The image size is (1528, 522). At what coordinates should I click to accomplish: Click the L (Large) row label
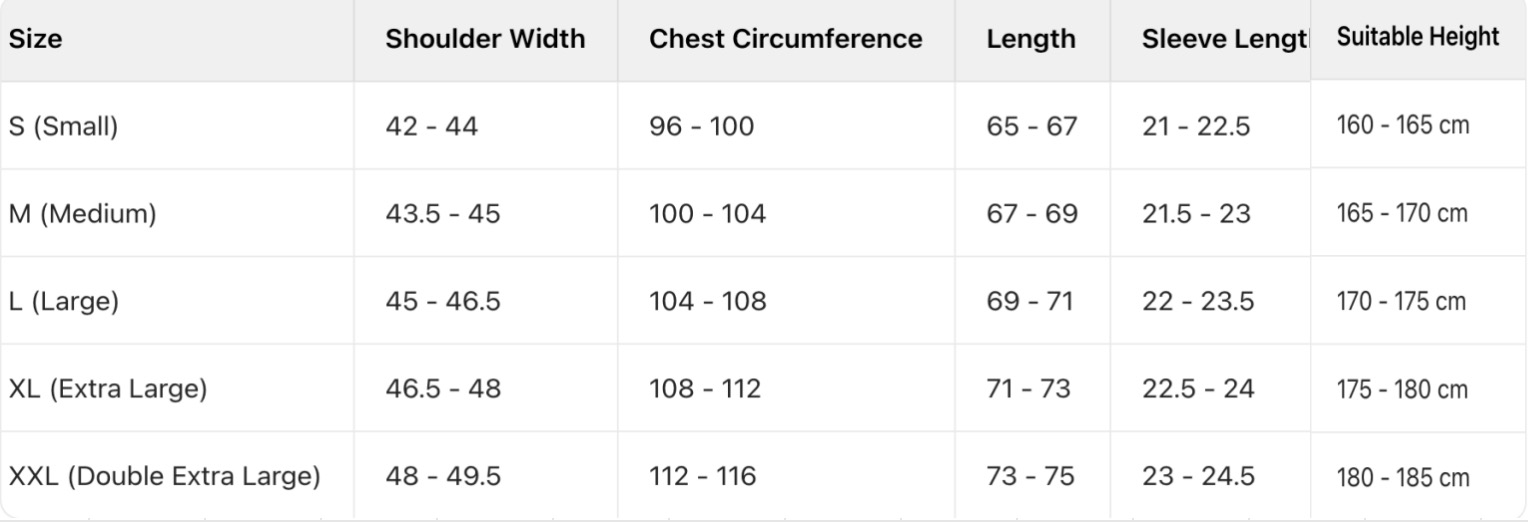click(64, 301)
